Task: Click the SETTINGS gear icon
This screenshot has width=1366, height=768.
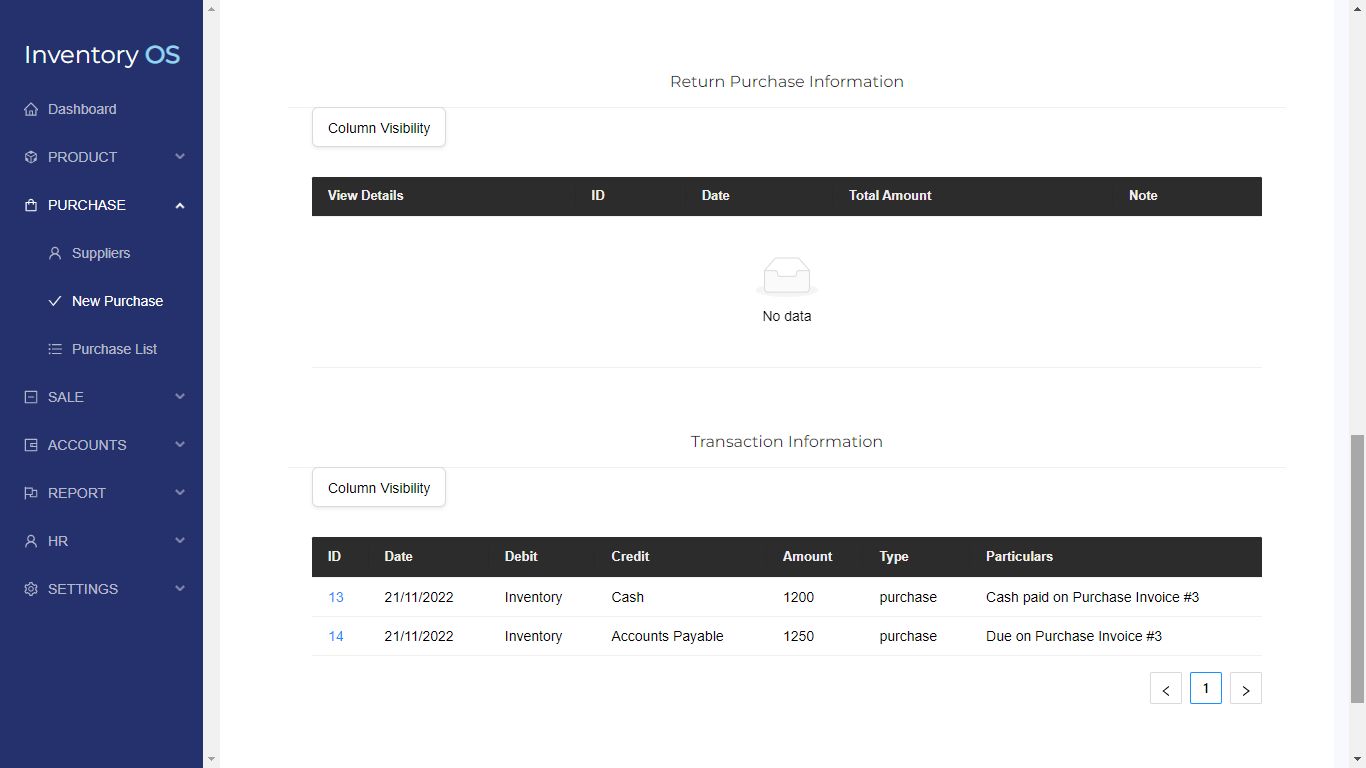Action: 31,589
